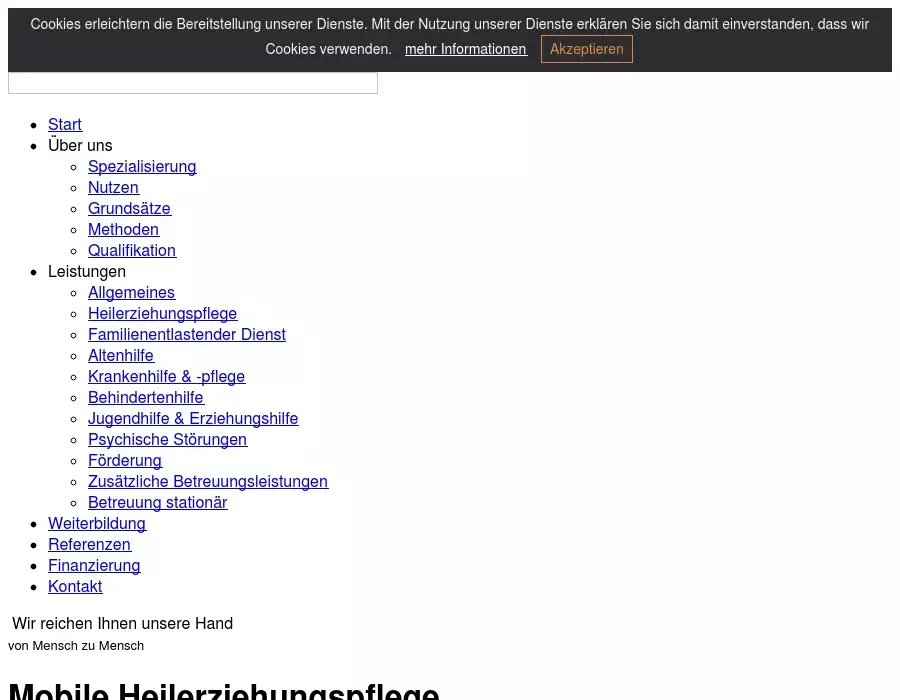Open the Finanzierung page

tap(94, 565)
